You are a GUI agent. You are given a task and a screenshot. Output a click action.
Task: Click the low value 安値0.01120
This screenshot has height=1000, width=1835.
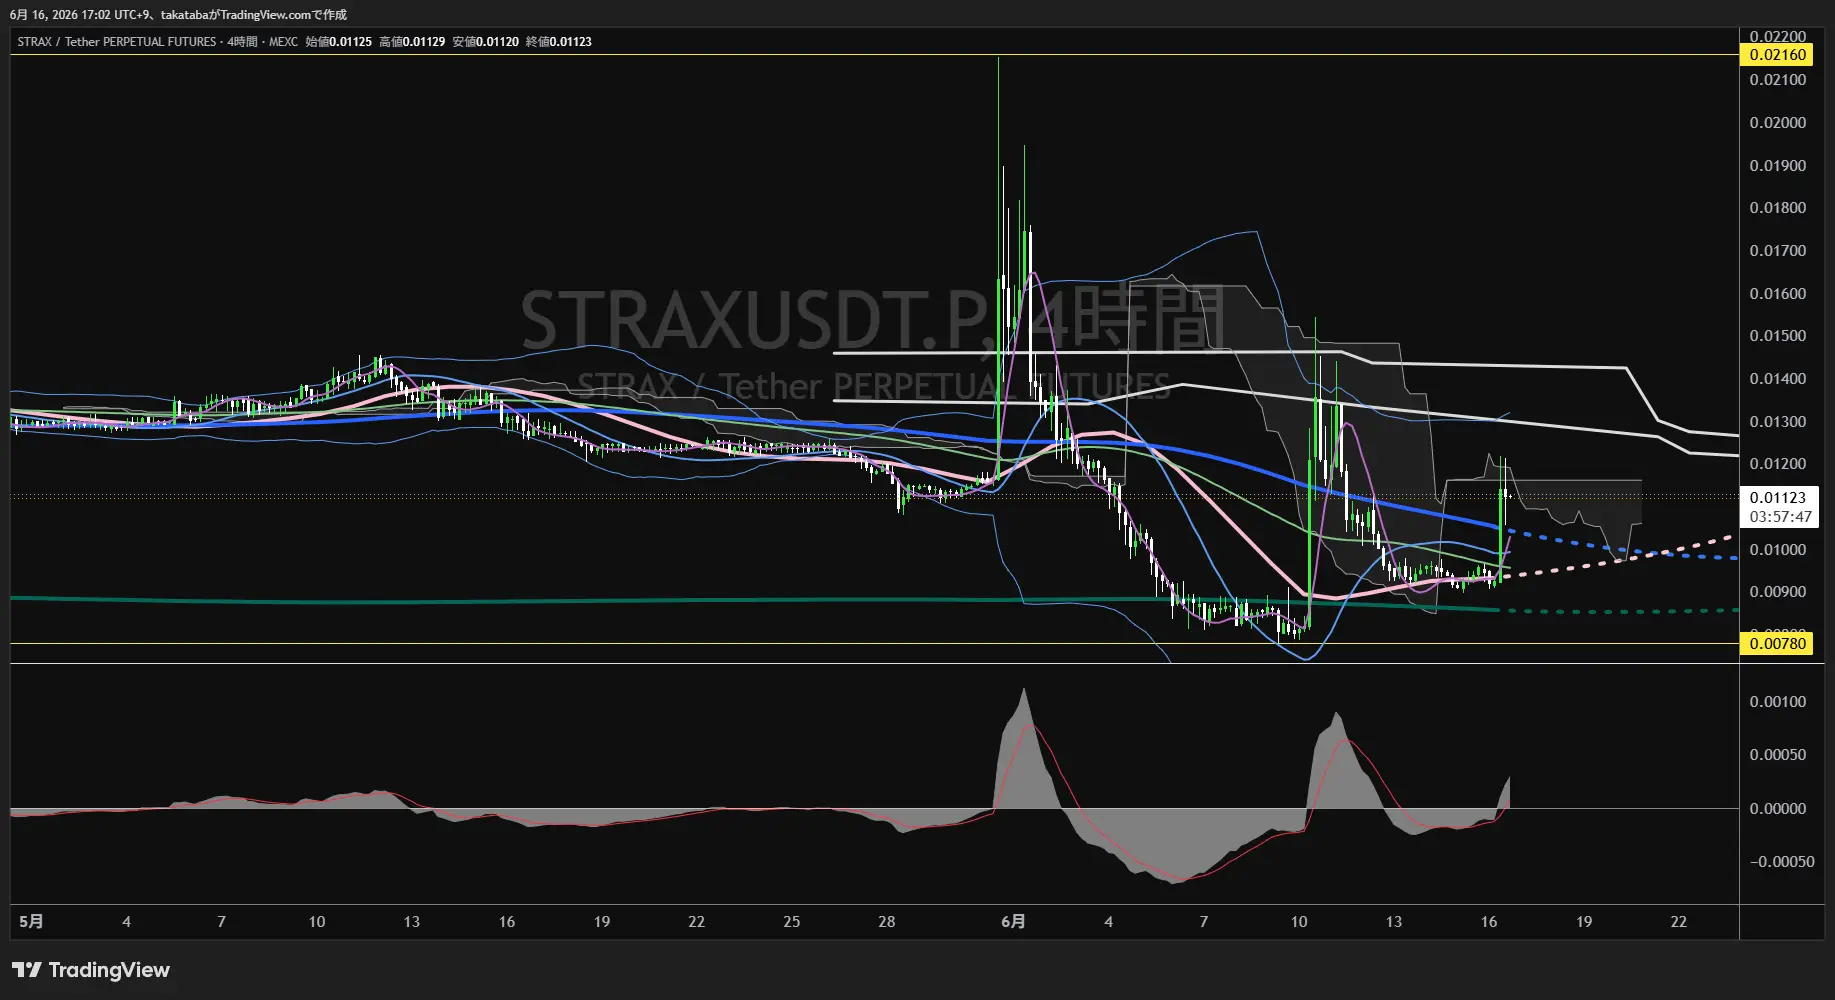(486, 42)
